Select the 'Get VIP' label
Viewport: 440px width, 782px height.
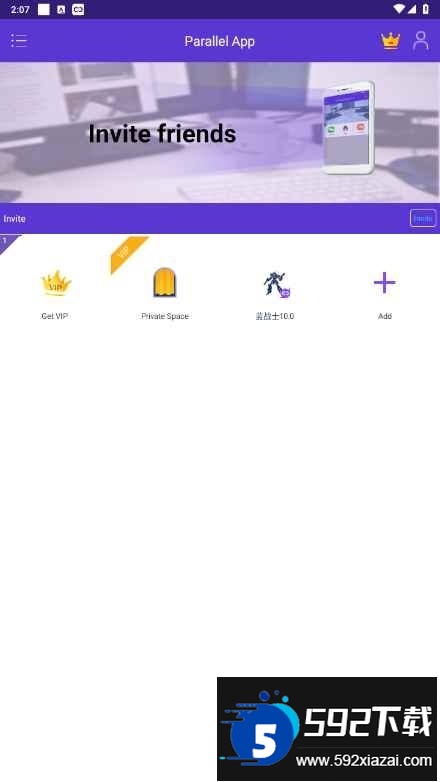[54, 316]
